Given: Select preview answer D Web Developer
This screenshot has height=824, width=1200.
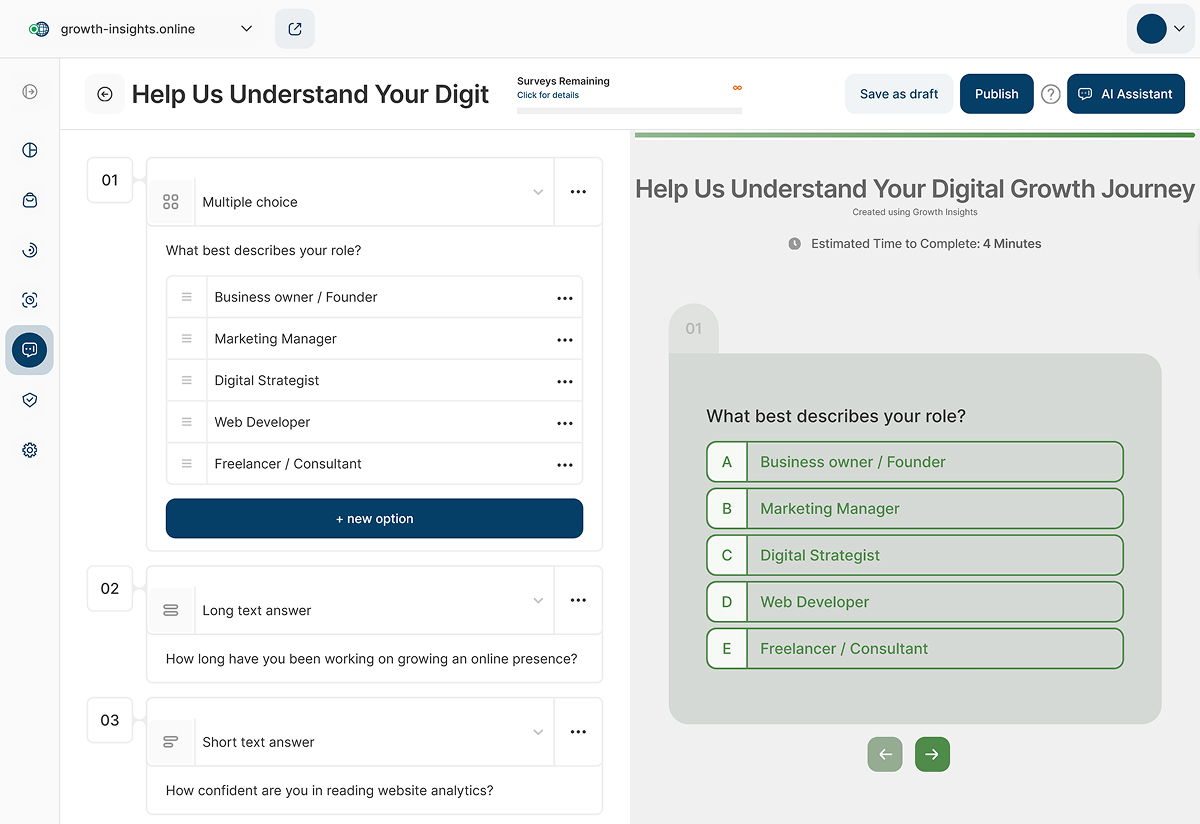Looking at the screenshot, I should [x=915, y=602].
